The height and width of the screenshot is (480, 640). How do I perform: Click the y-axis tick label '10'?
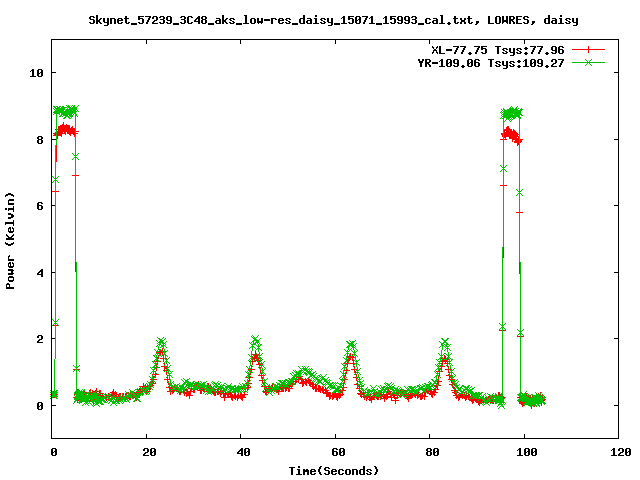point(36,73)
